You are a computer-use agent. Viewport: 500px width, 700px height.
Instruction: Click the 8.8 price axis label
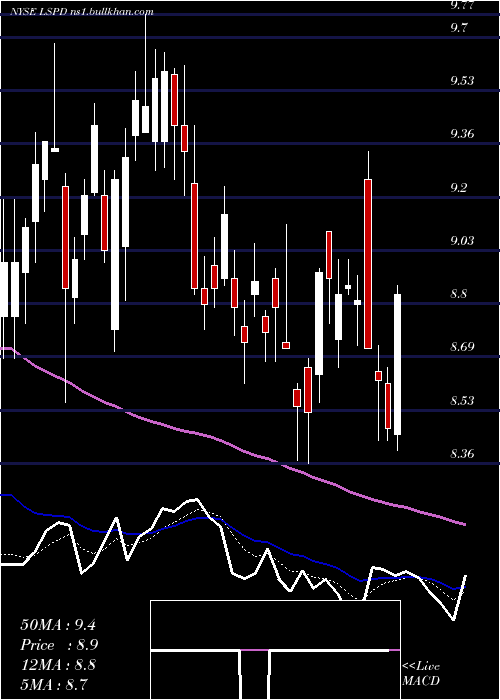[x=459, y=294]
